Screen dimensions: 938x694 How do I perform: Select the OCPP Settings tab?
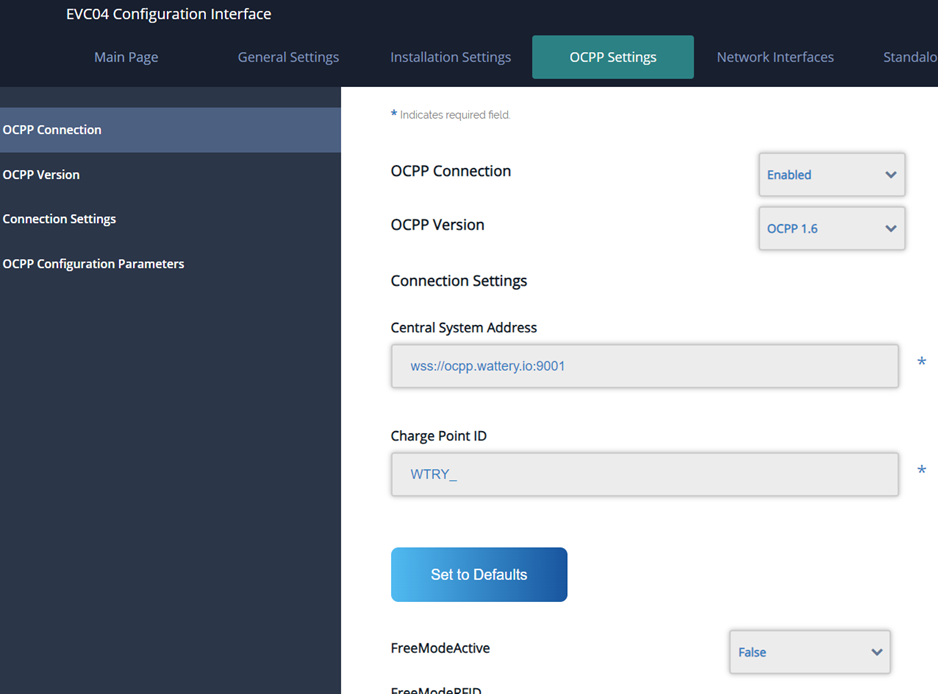(612, 57)
